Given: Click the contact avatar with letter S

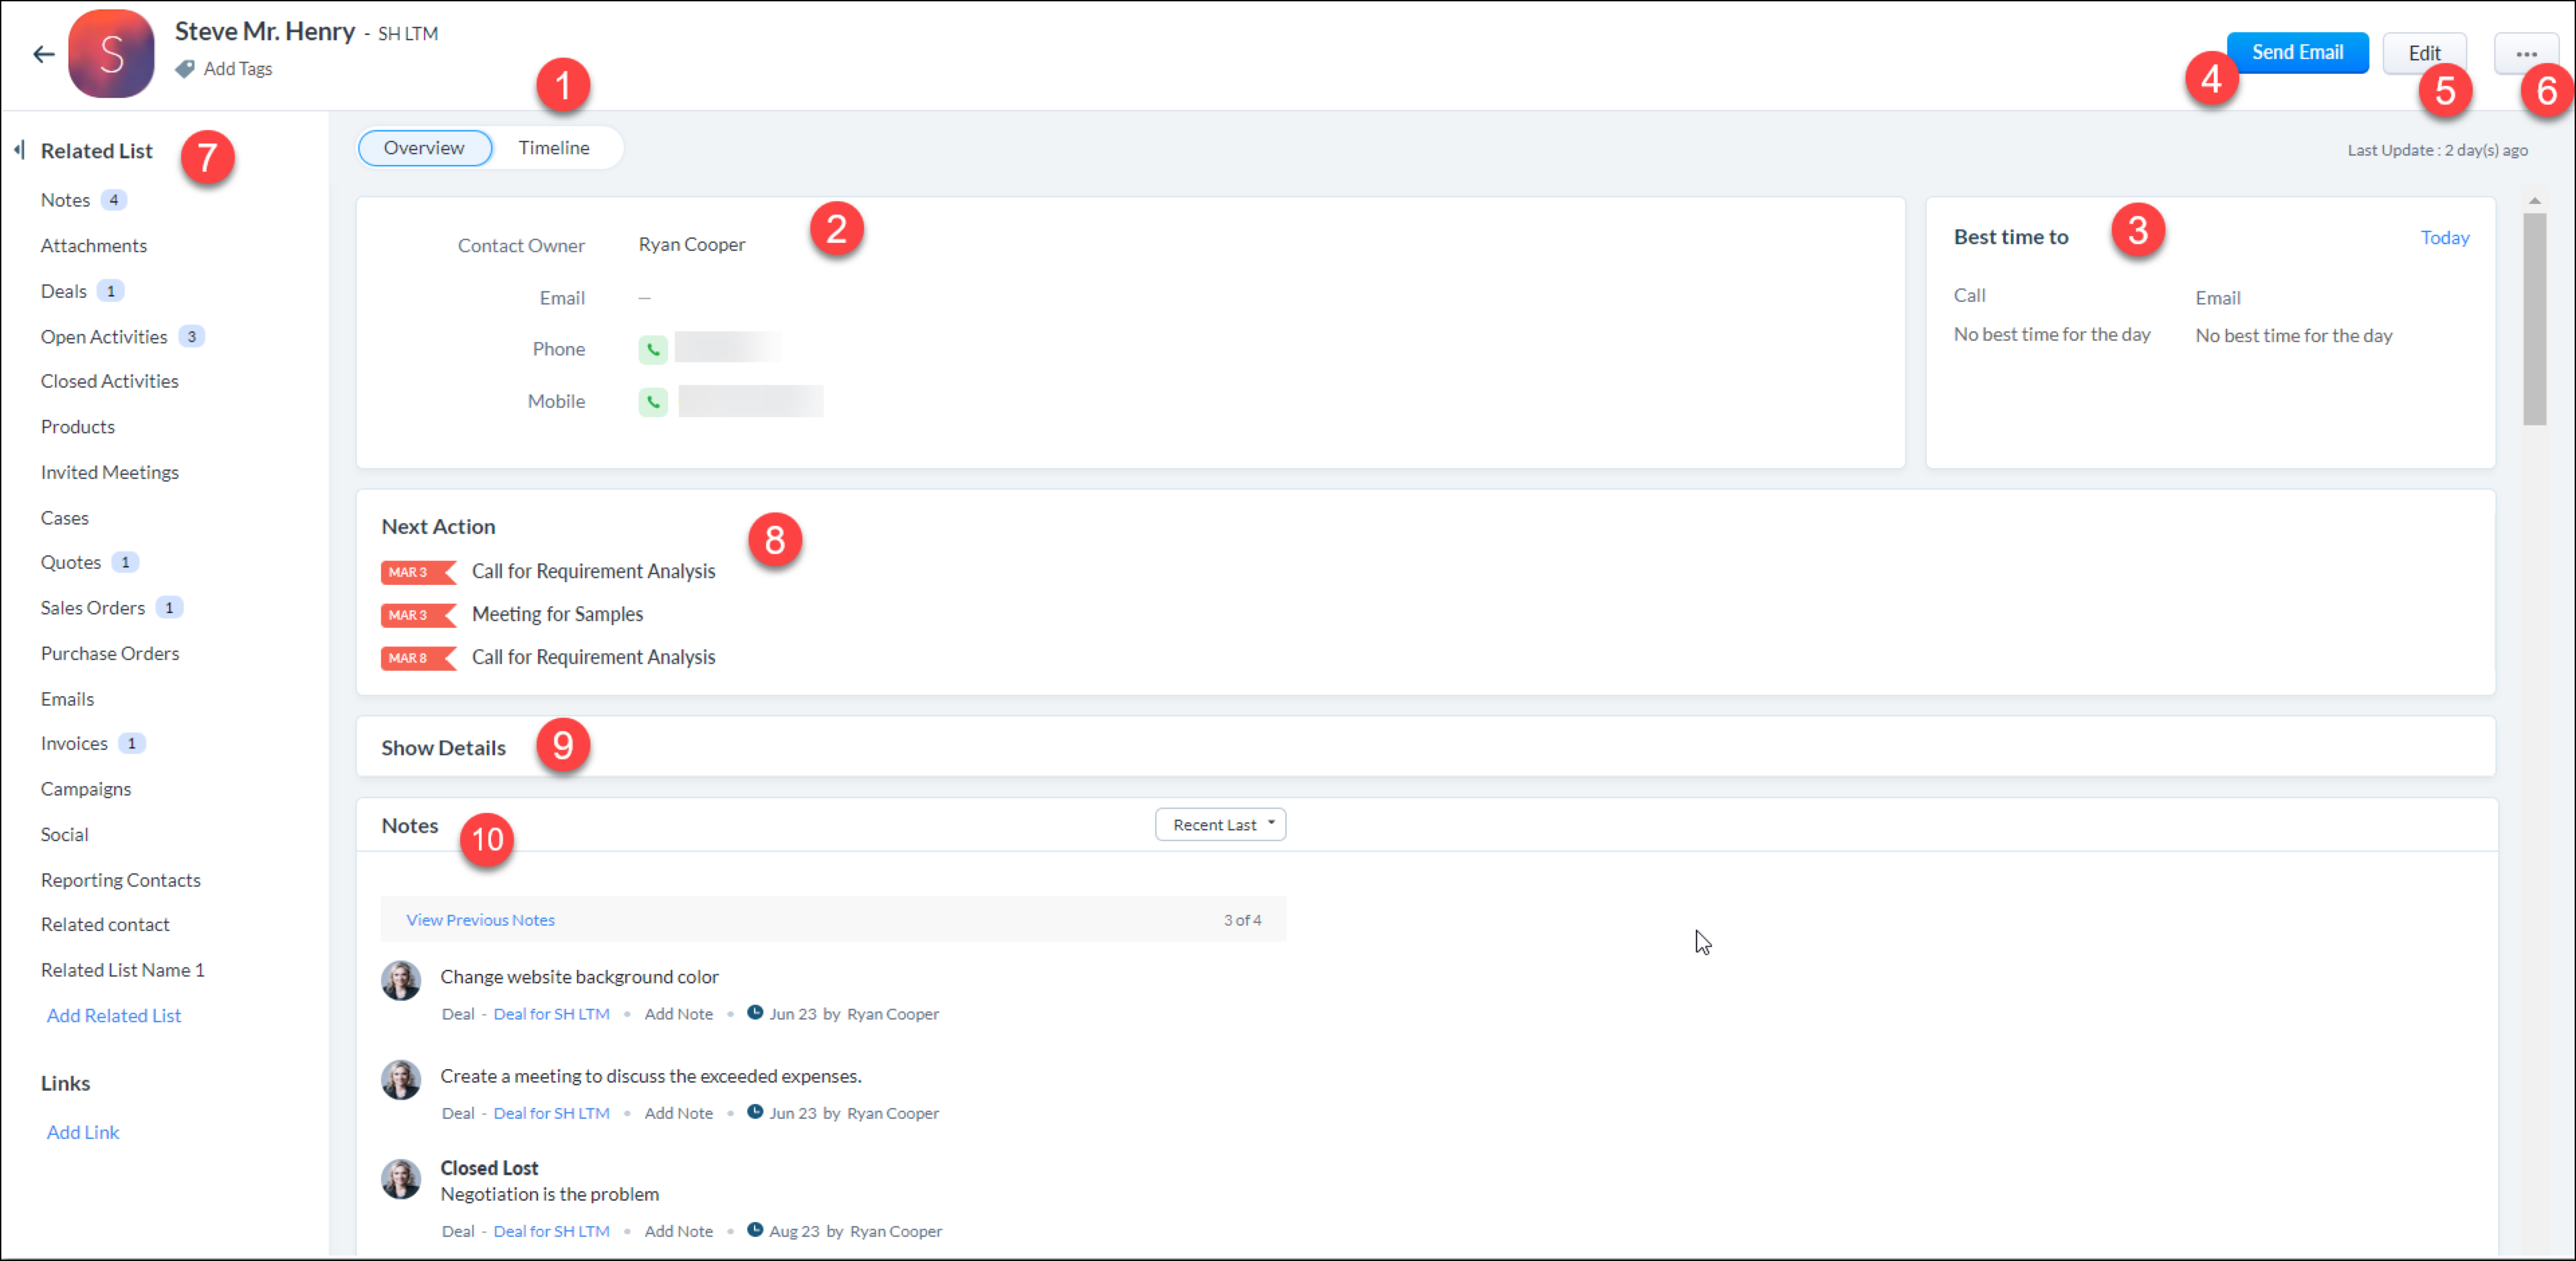Looking at the screenshot, I should pos(111,54).
